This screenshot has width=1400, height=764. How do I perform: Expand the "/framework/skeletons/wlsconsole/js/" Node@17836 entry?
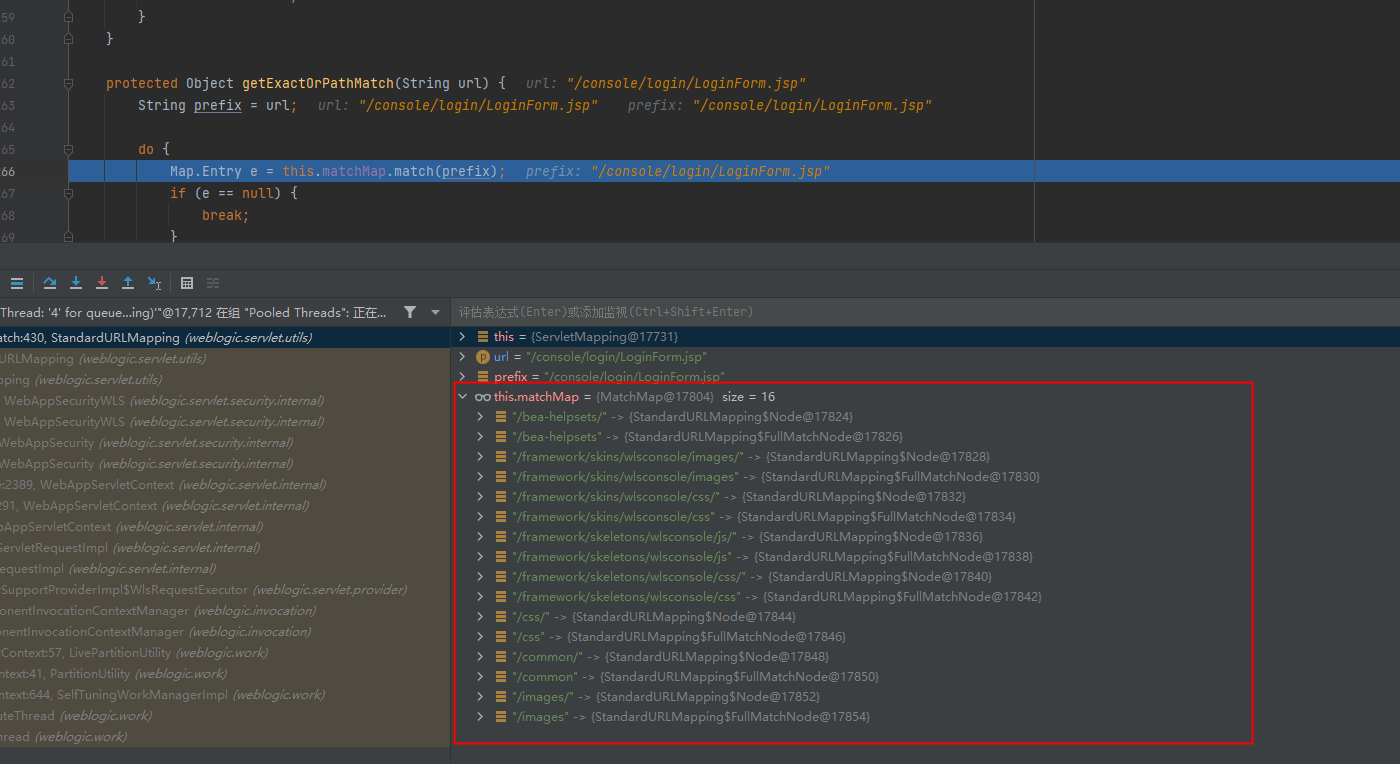[x=481, y=537]
